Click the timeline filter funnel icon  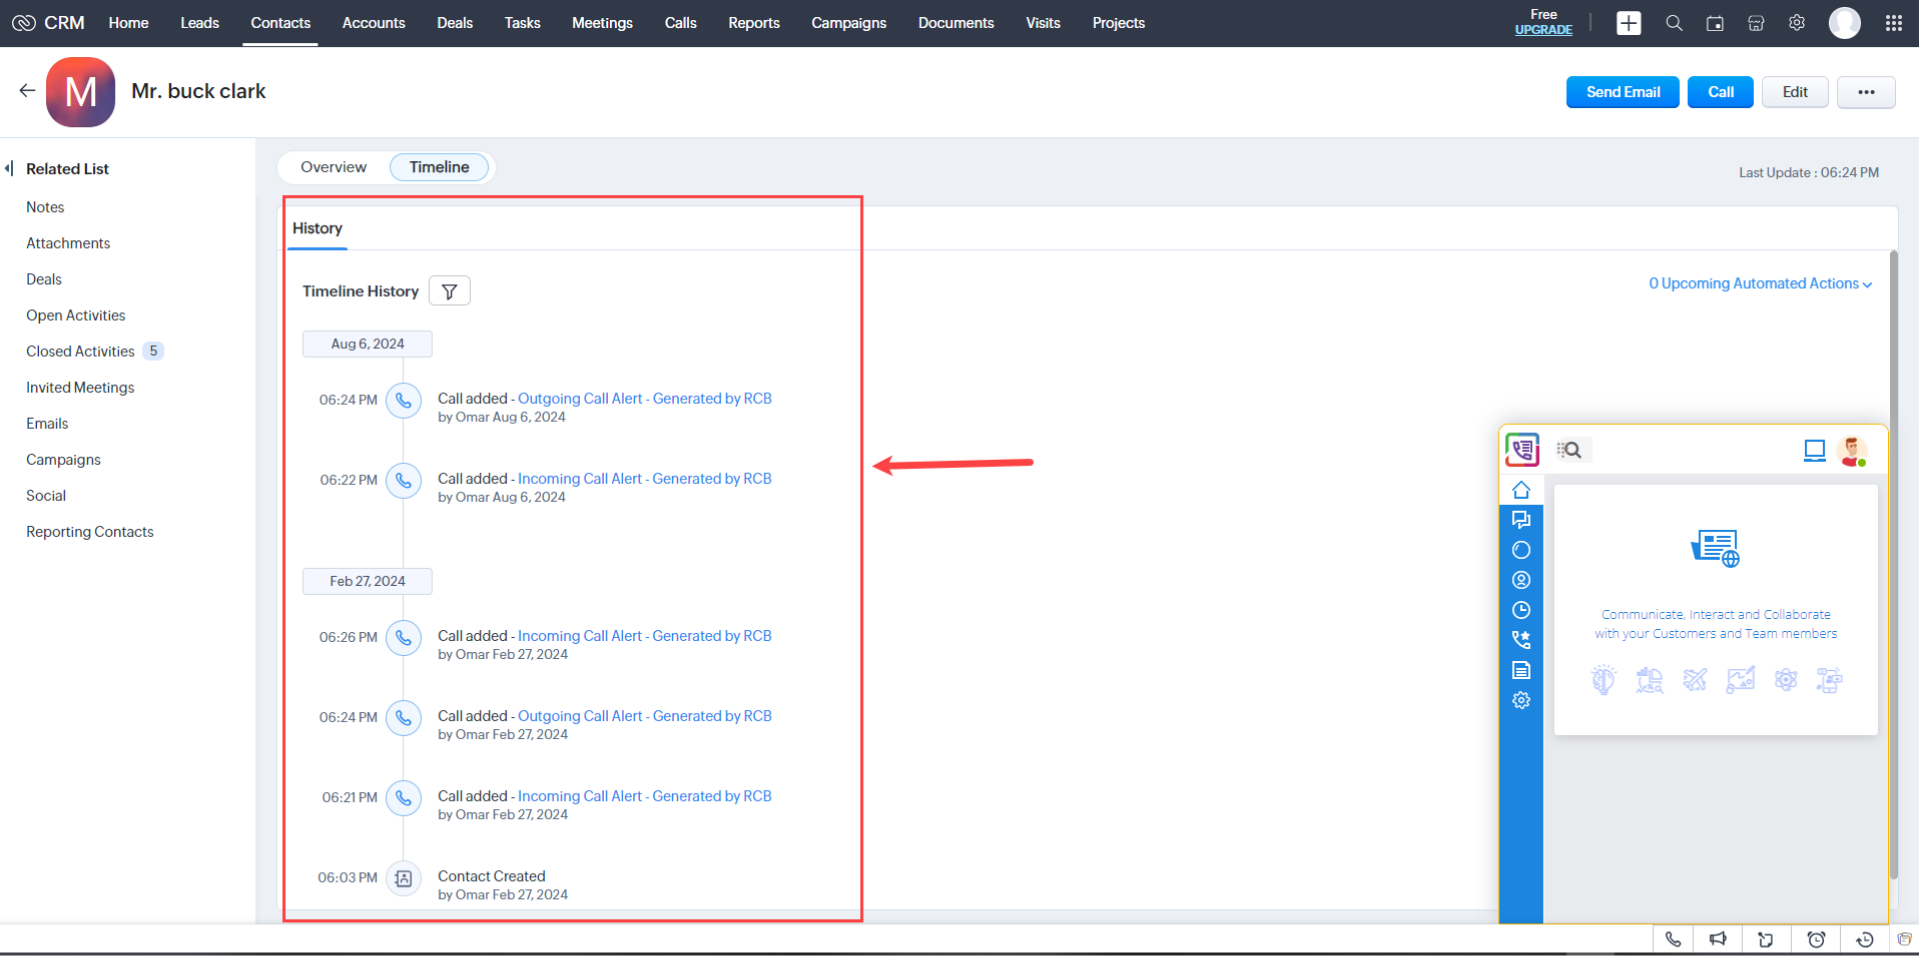coord(449,291)
